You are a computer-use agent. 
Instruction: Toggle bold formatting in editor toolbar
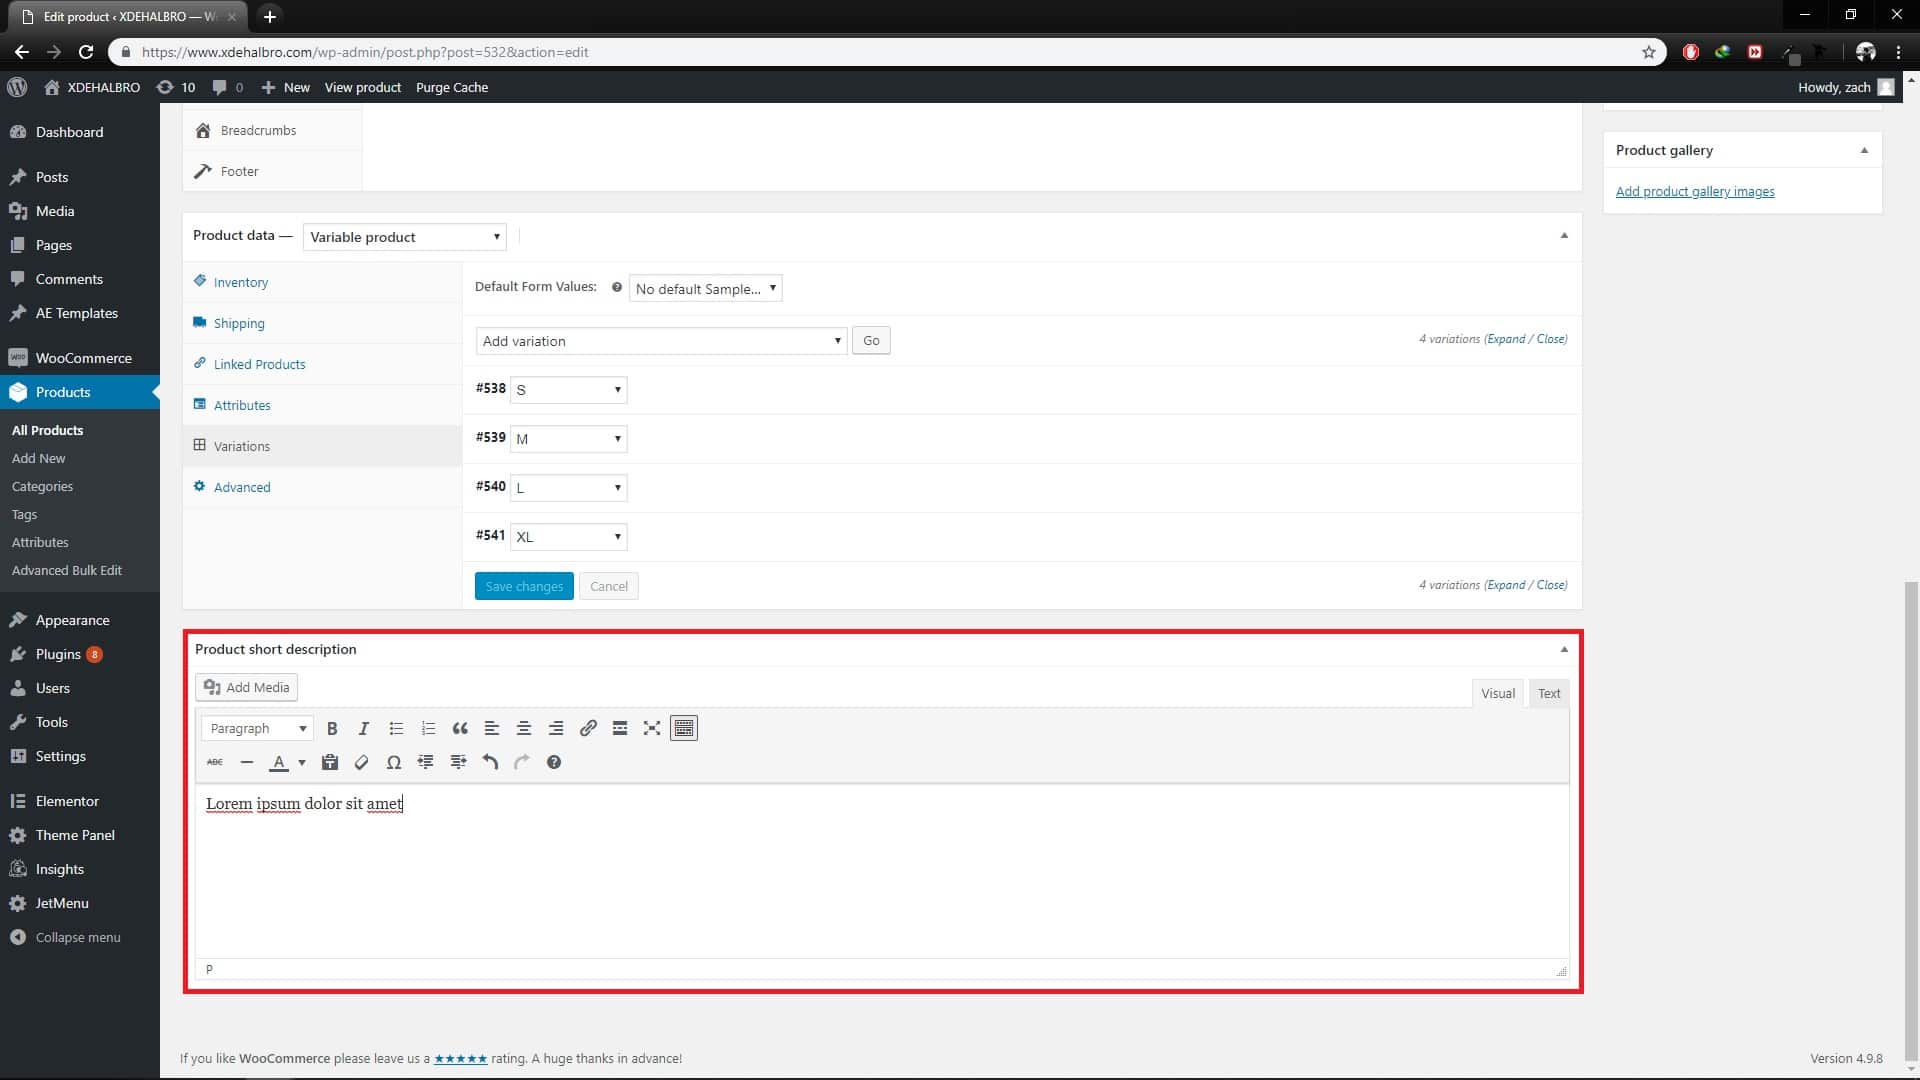pyautogui.click(x=332, y=728)
